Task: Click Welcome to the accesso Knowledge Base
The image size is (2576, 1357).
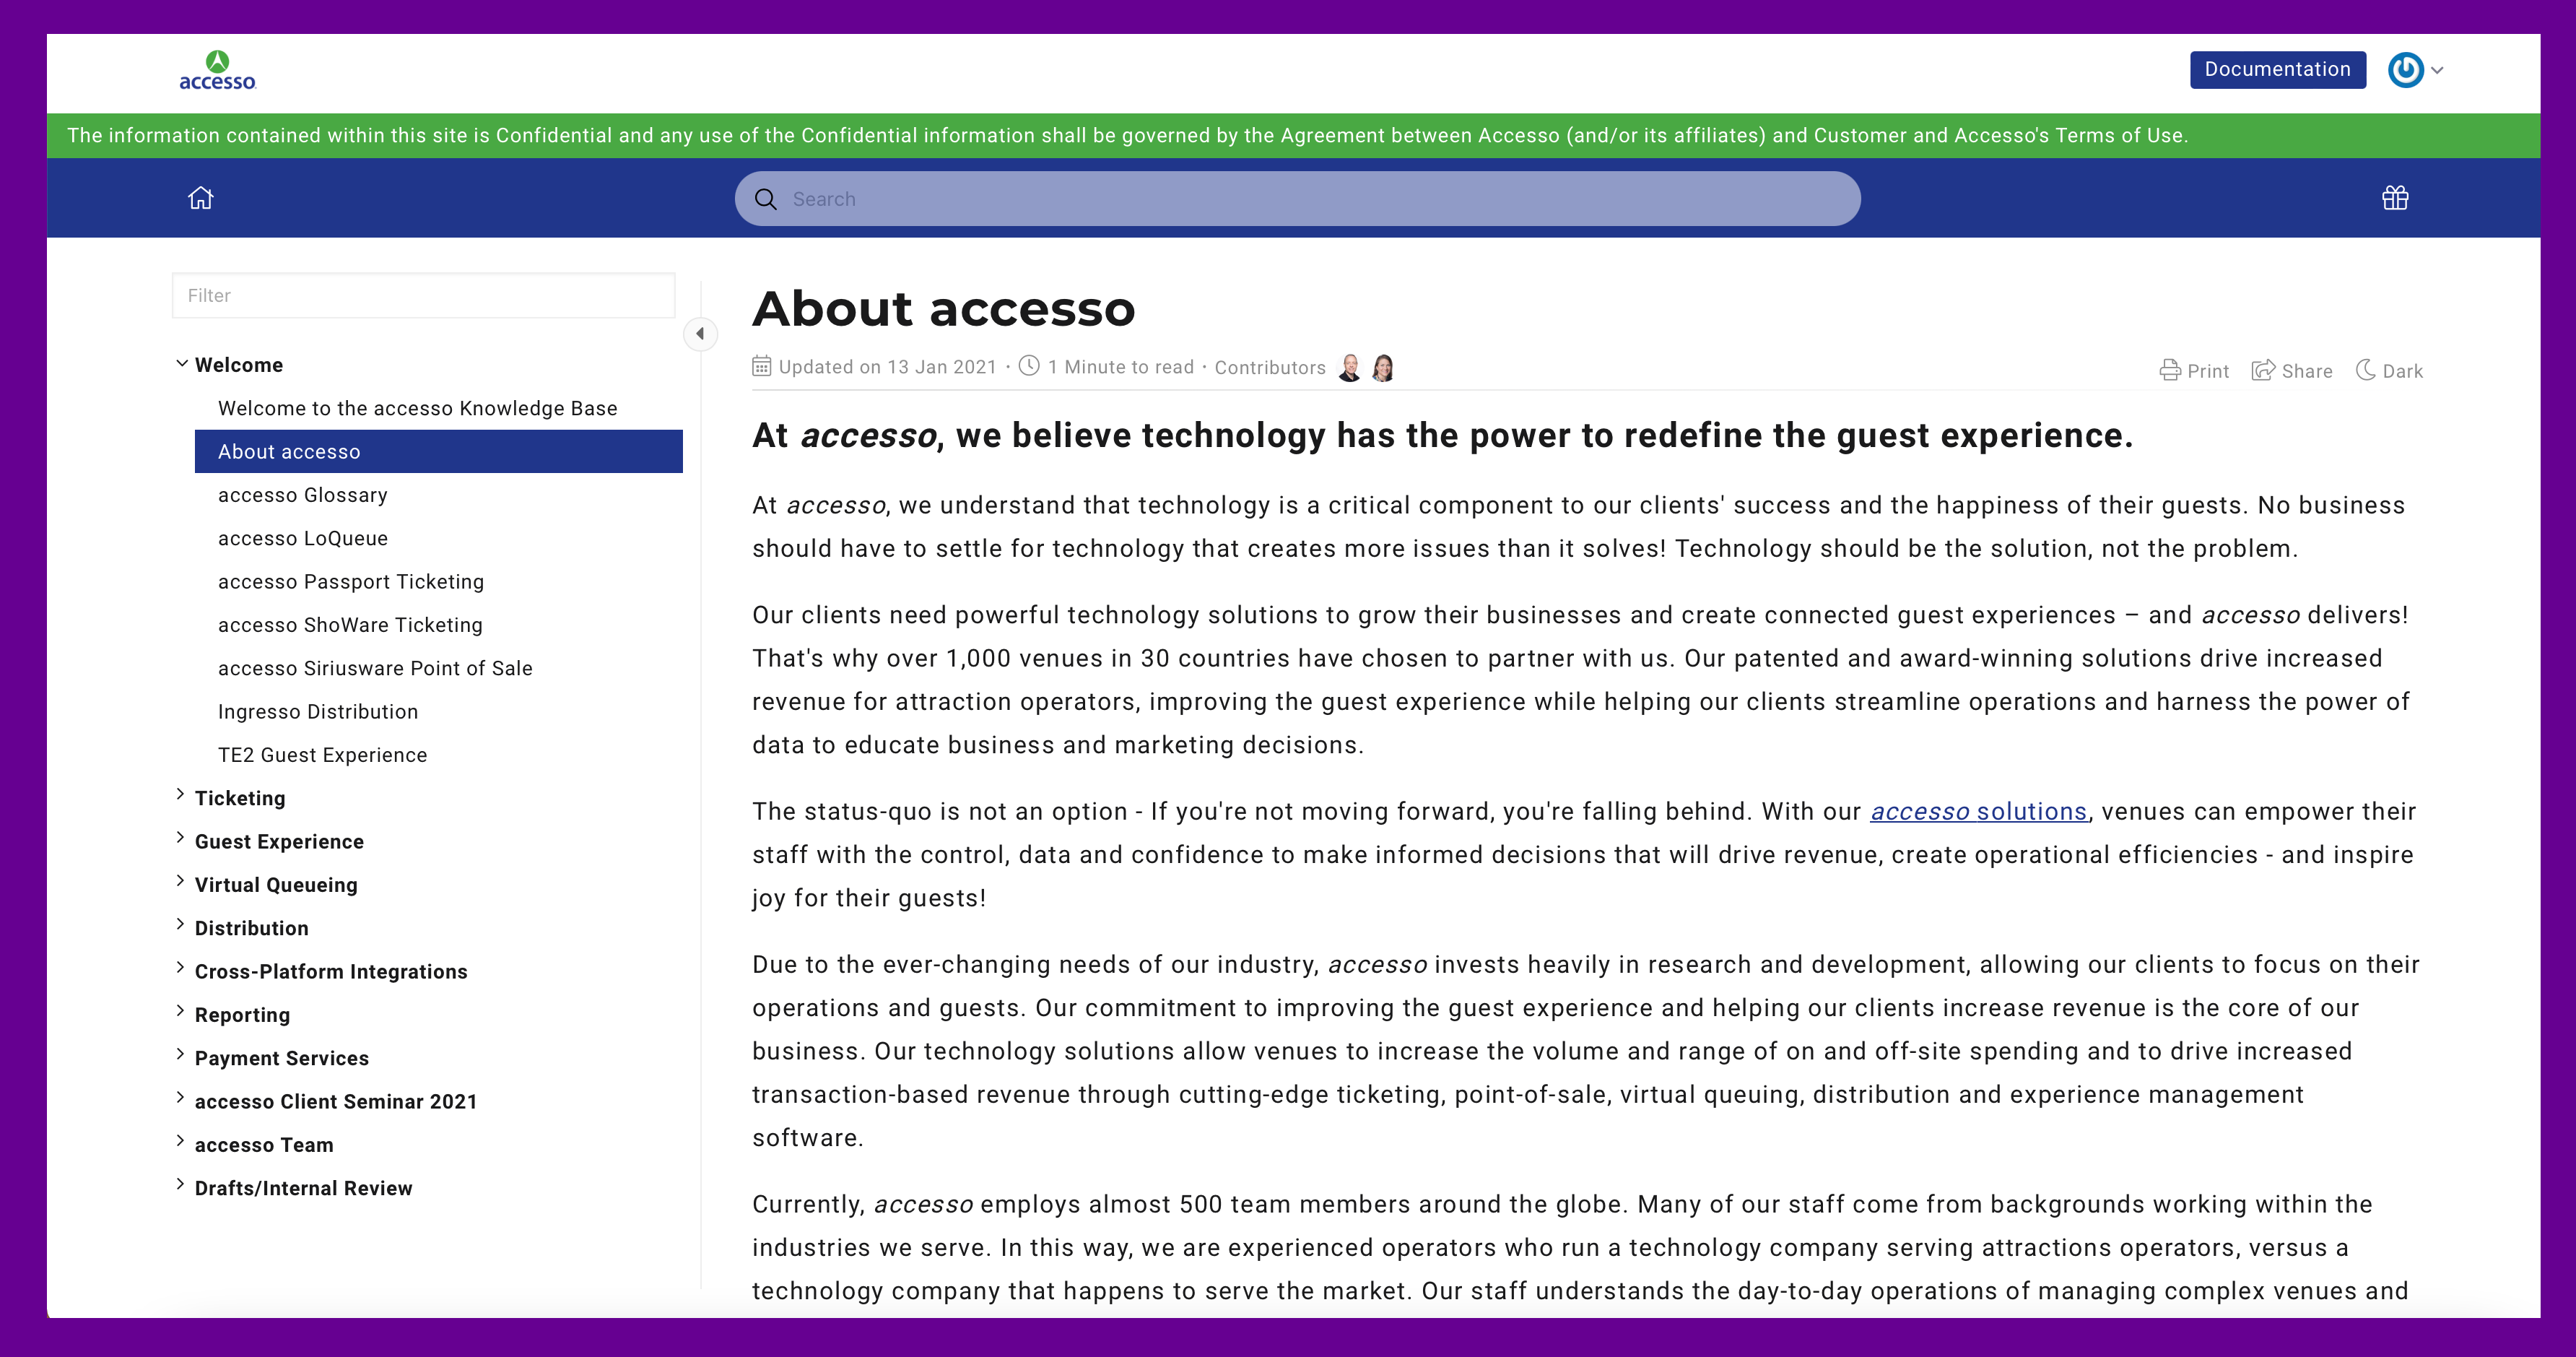Action: point(416,407)
